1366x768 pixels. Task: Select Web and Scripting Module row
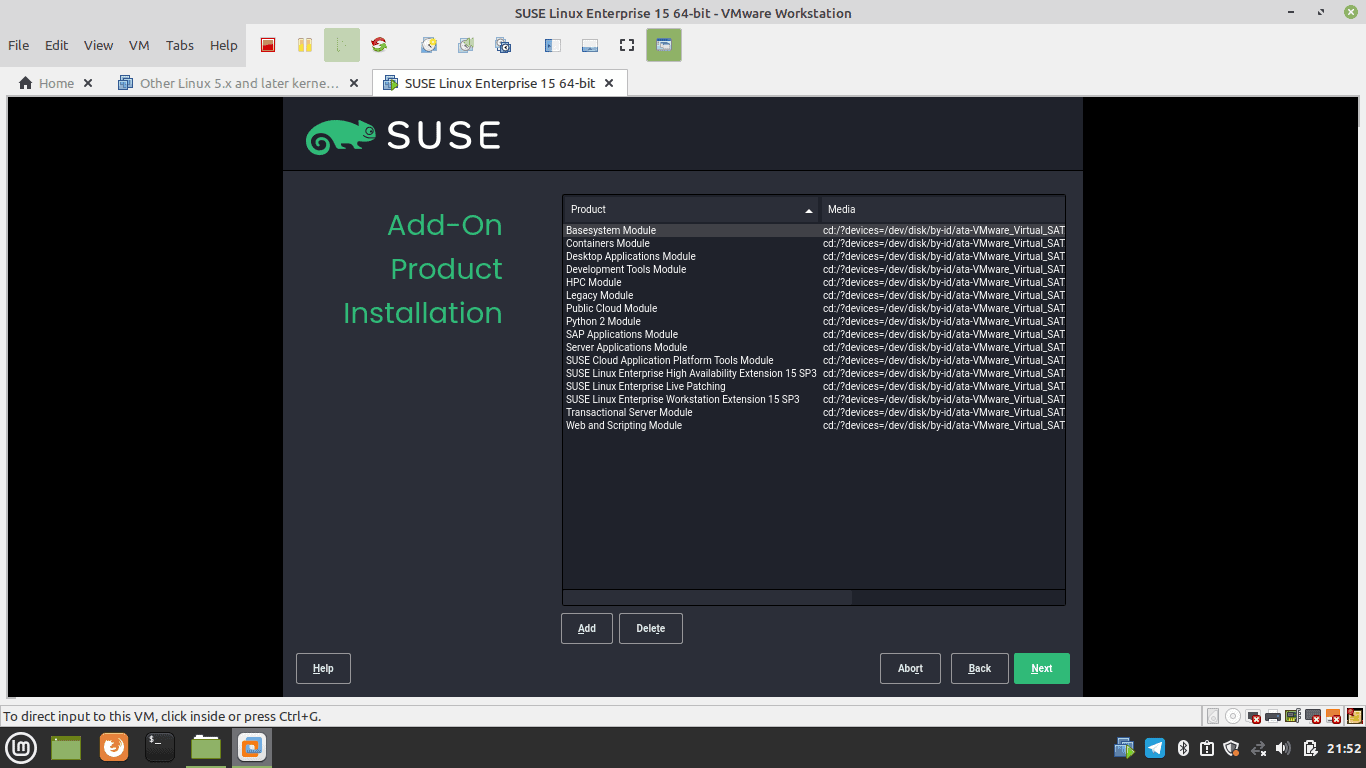814,425
